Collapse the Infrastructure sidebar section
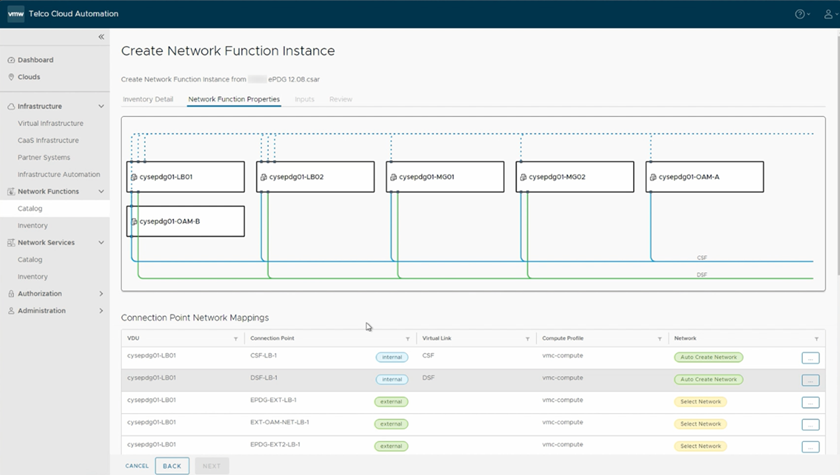The width and height of the screenshot is (840, 475). pos(101,106)
